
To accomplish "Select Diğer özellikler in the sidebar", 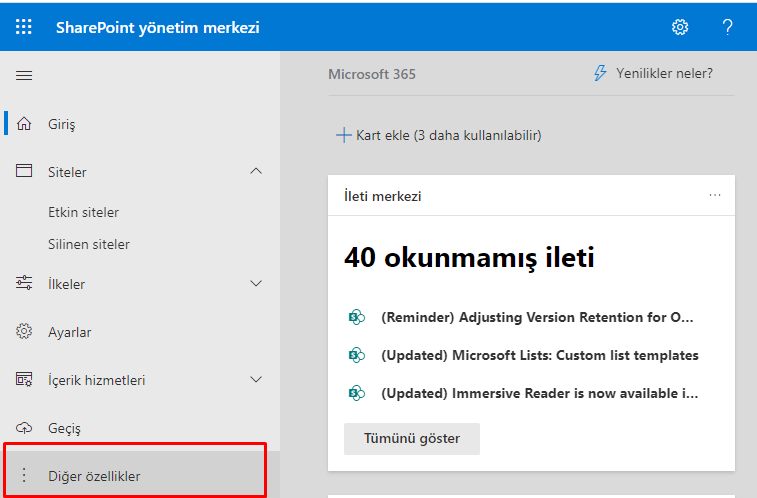I will point(94,476).
